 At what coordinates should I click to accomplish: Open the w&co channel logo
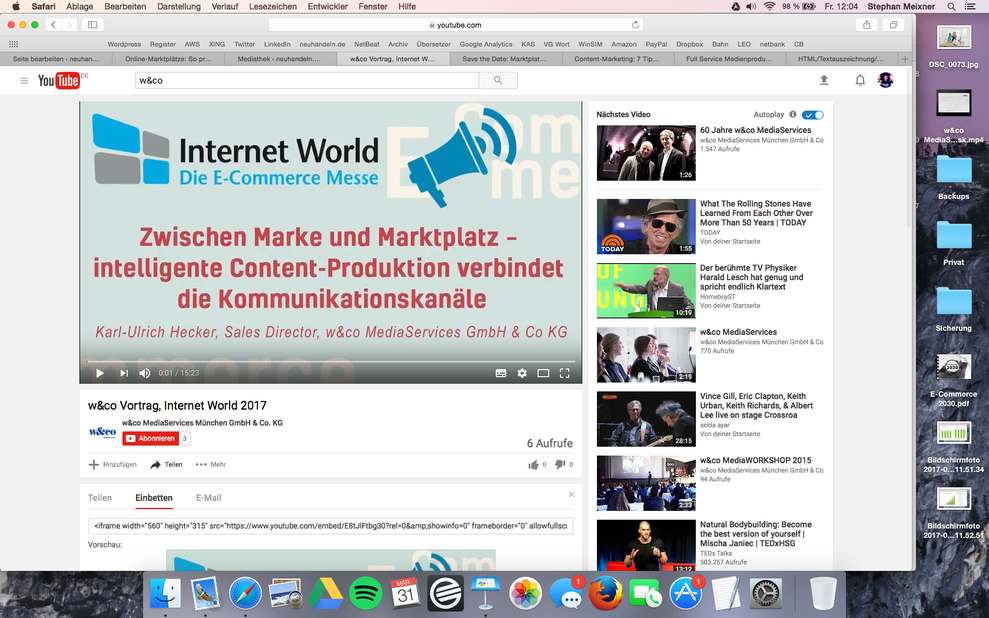click(x=102, y=432)
